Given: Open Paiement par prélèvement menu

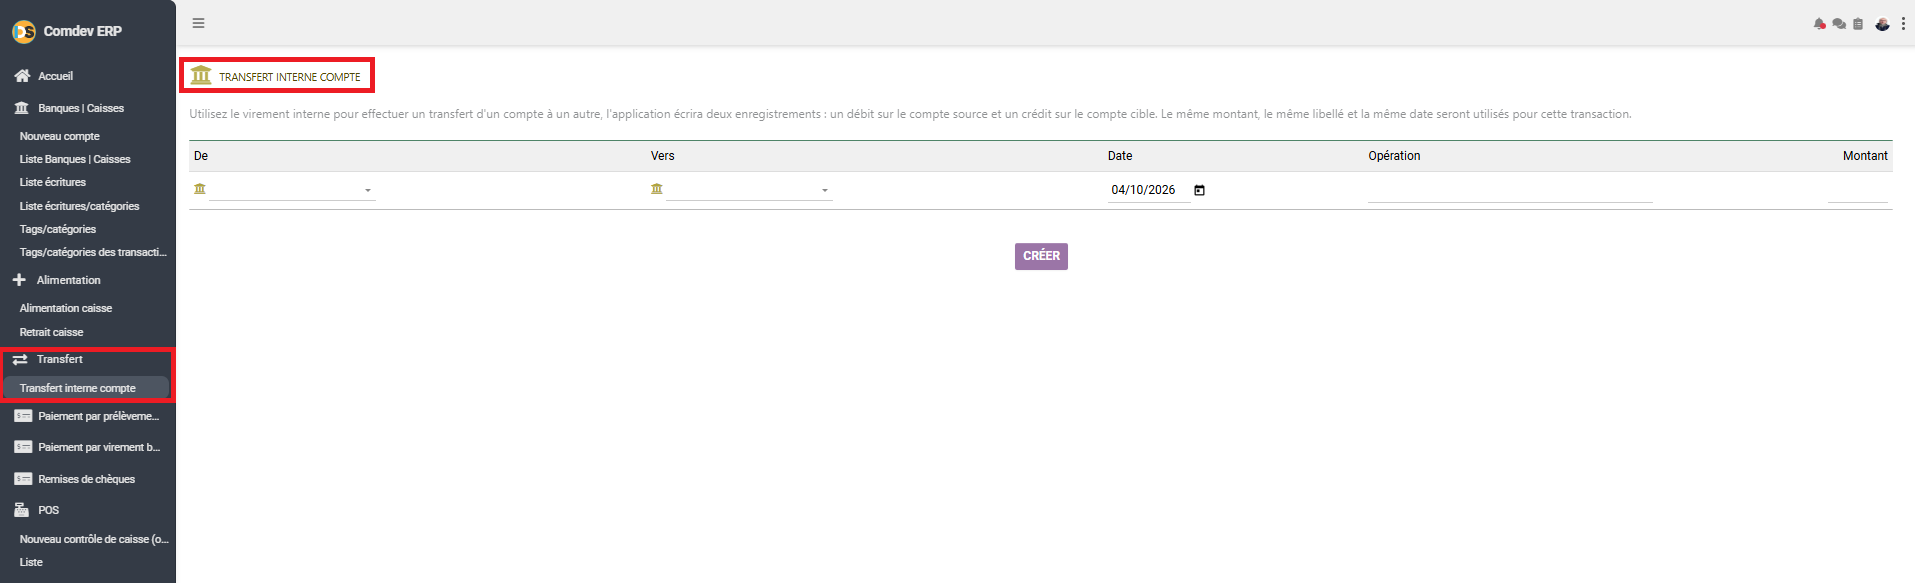Looking at the screenshot, I should point(98,416).
